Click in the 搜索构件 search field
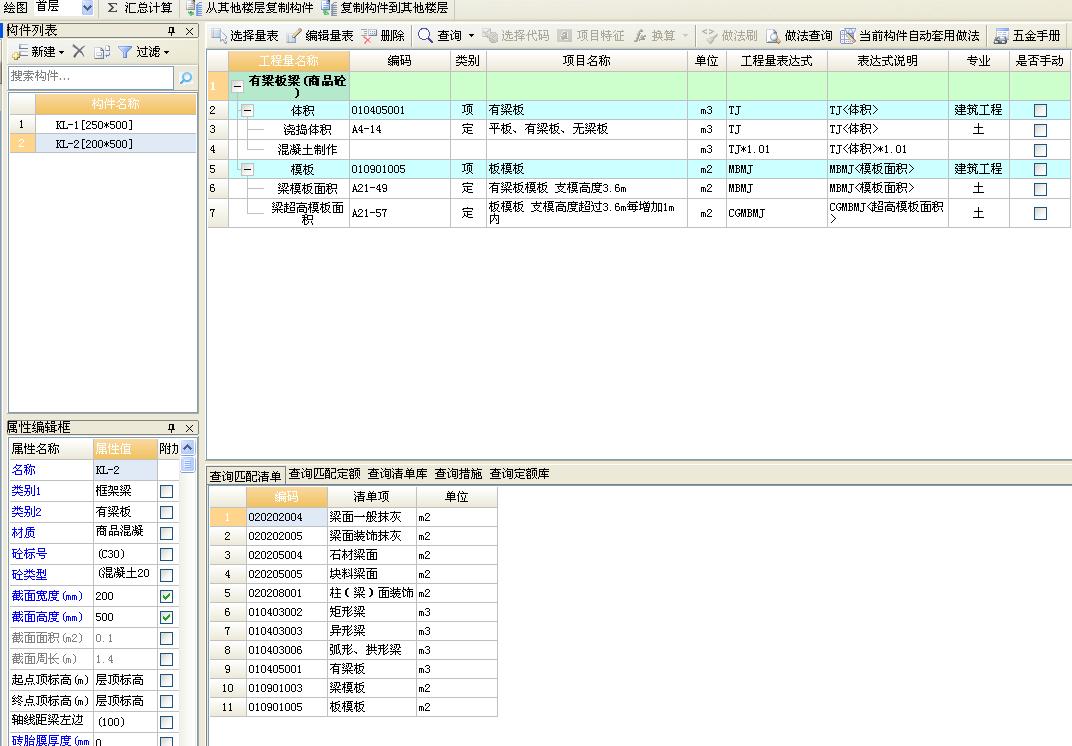 [x=91, y=77]
